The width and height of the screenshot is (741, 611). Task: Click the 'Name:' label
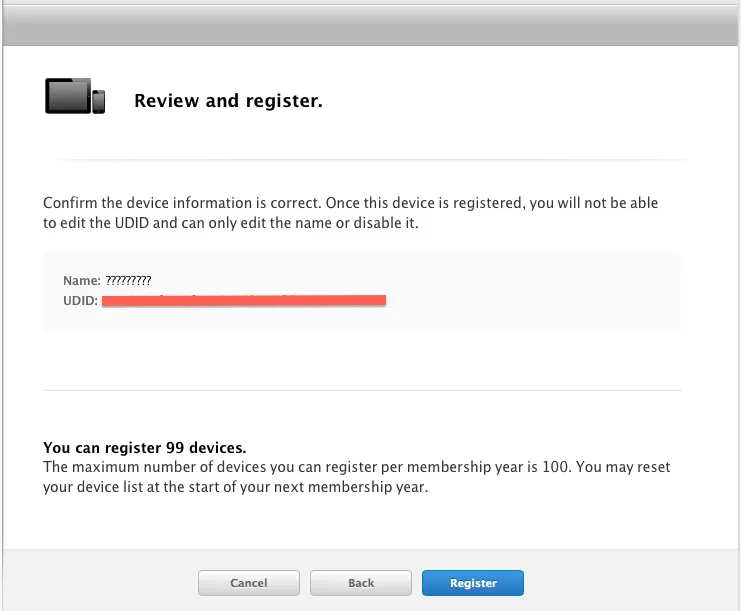tap(82, 280)
